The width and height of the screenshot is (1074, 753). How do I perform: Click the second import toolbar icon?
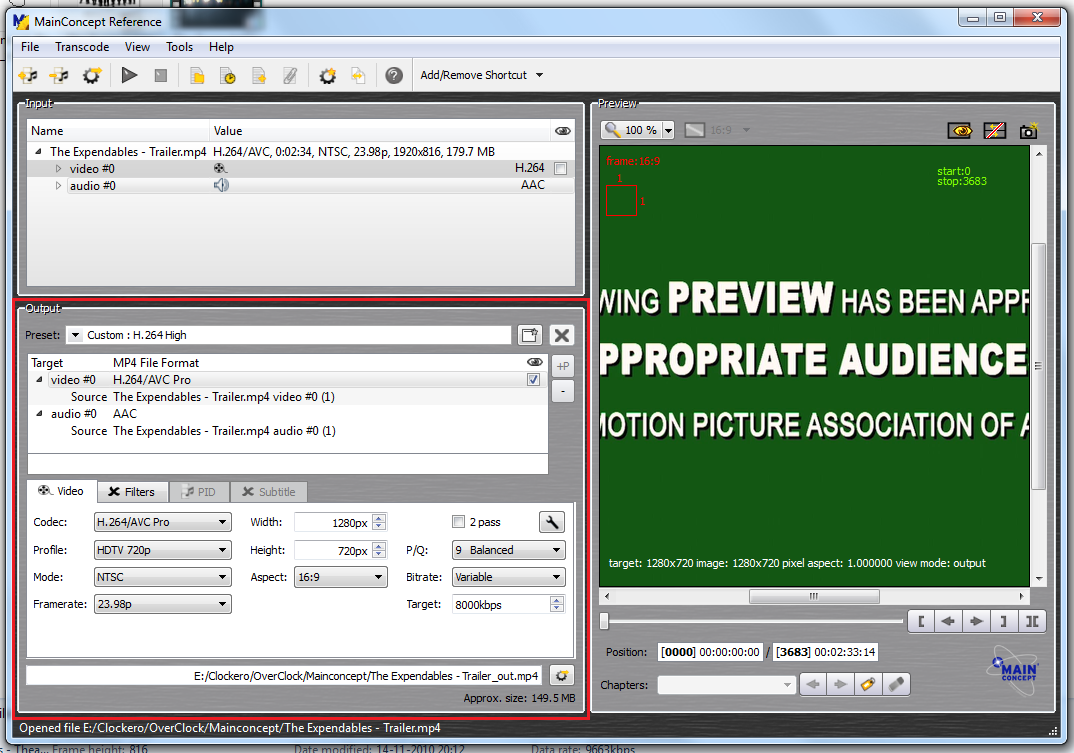pos(60,75)
